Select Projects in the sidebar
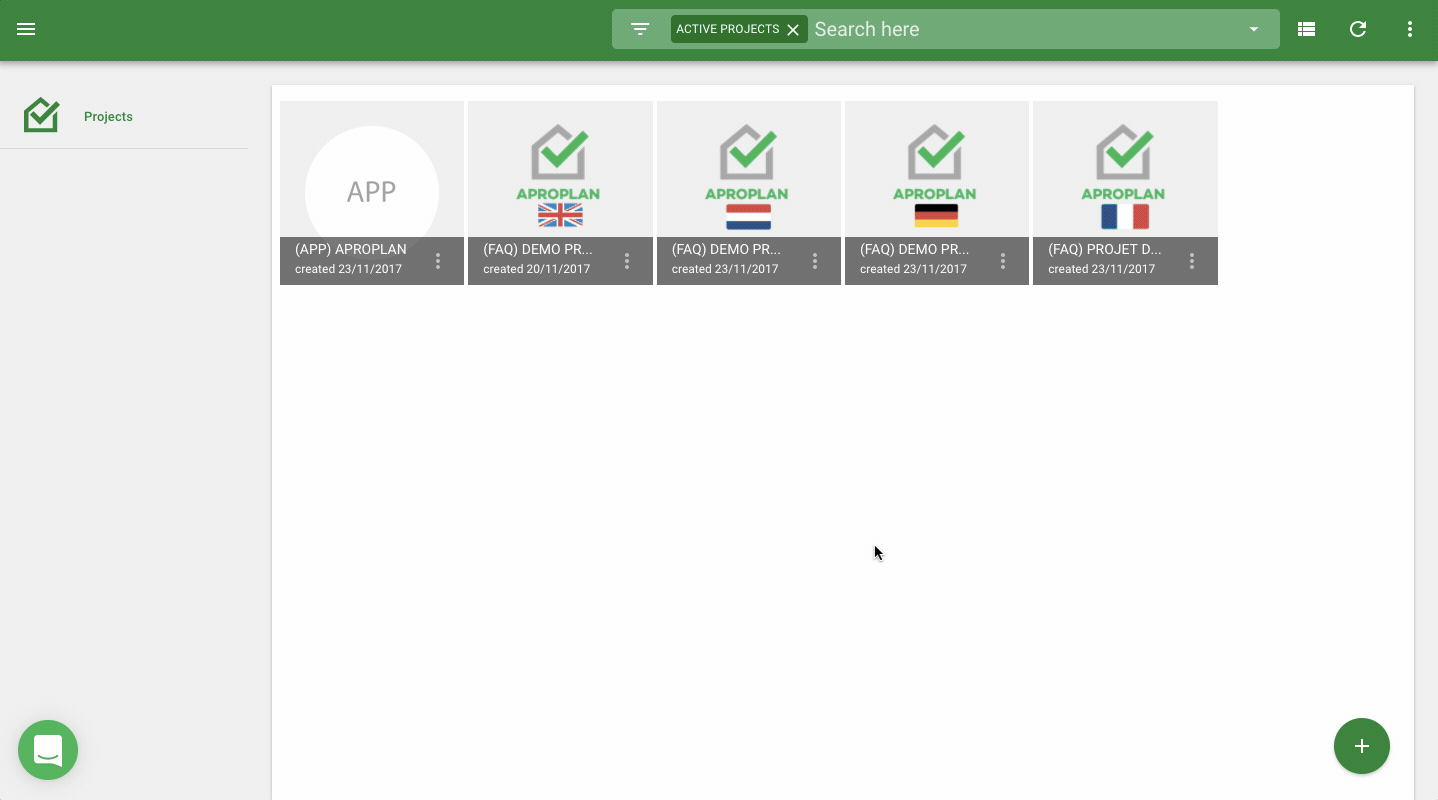Image resolution: width=1438 pixels, height=800 pixels. click(108, 116)
